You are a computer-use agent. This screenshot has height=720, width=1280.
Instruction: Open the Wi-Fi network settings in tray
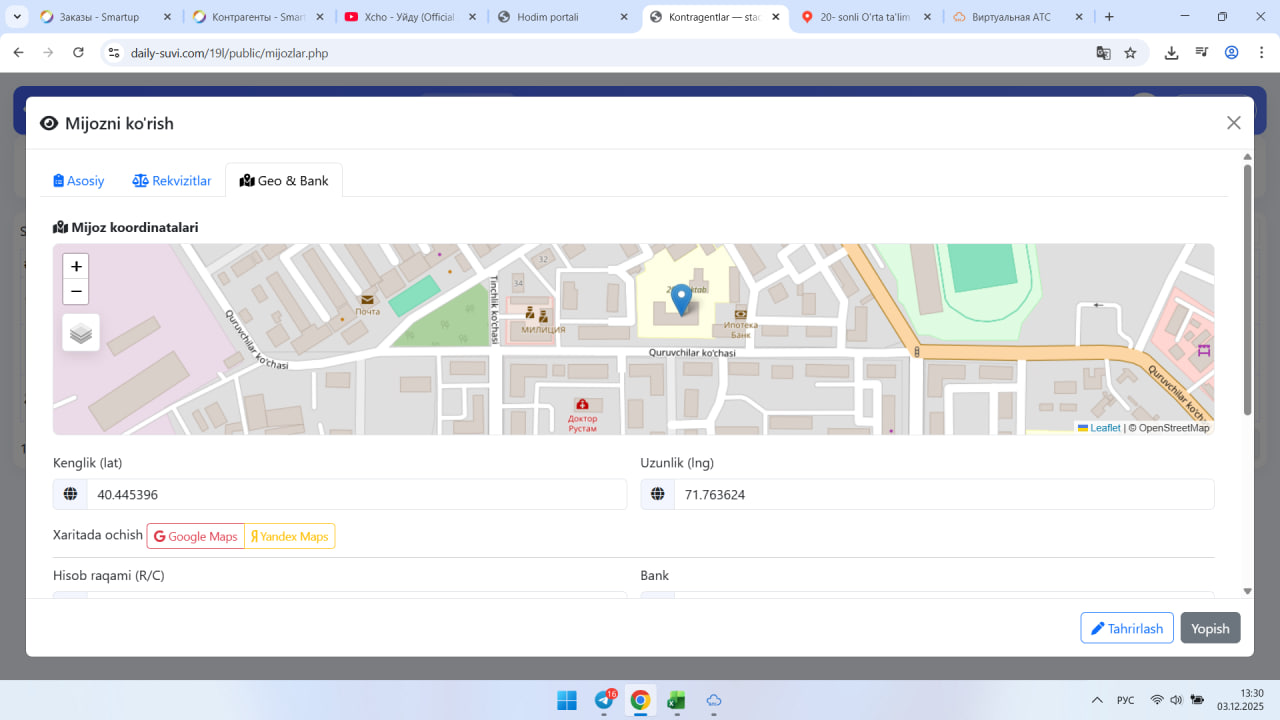click(1157, 700)
